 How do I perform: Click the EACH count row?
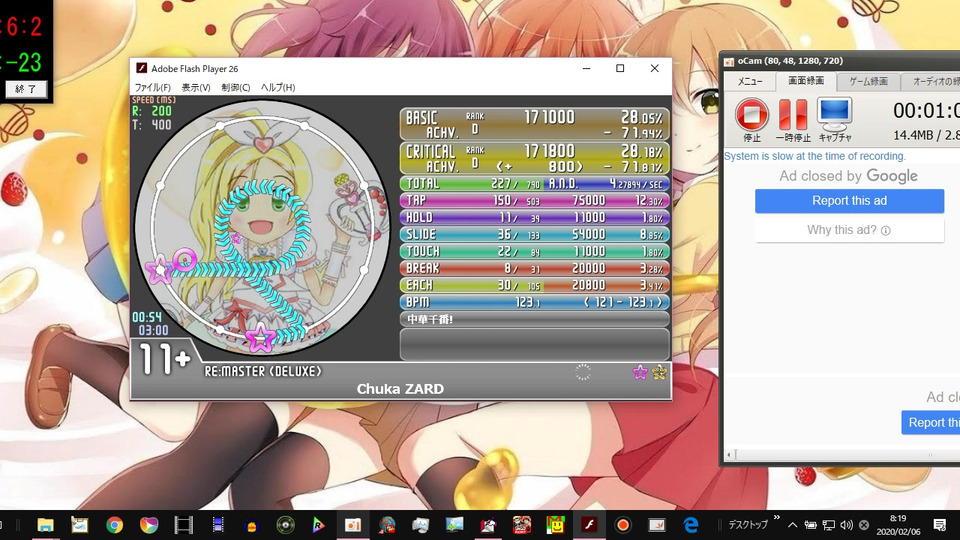534,285
